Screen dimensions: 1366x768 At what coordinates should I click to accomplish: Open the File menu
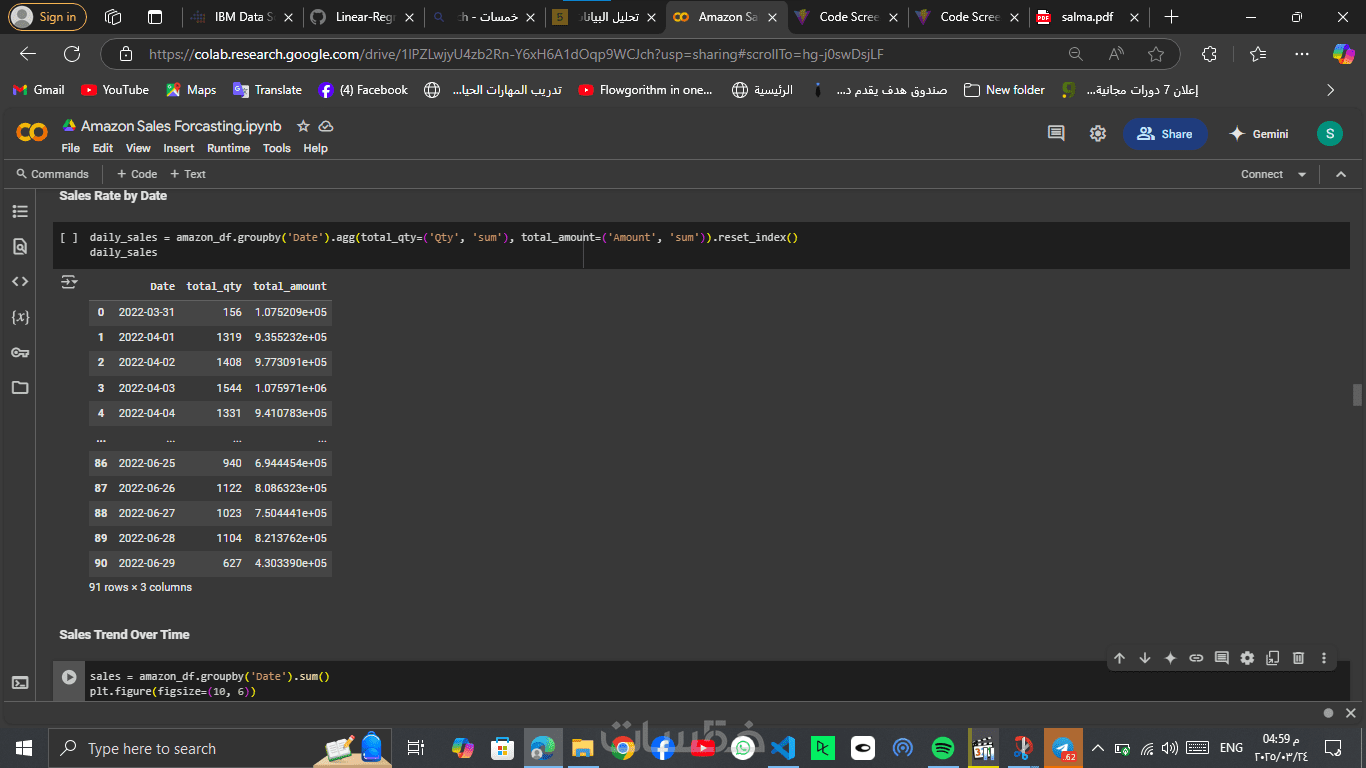[70, 148]
